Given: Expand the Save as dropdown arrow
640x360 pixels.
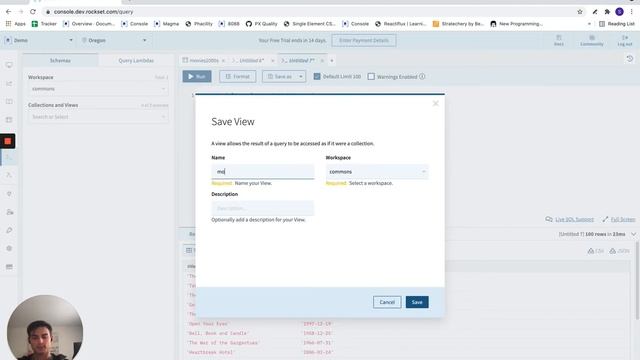Looking at the screenshot, I should (x=301, y=76).
